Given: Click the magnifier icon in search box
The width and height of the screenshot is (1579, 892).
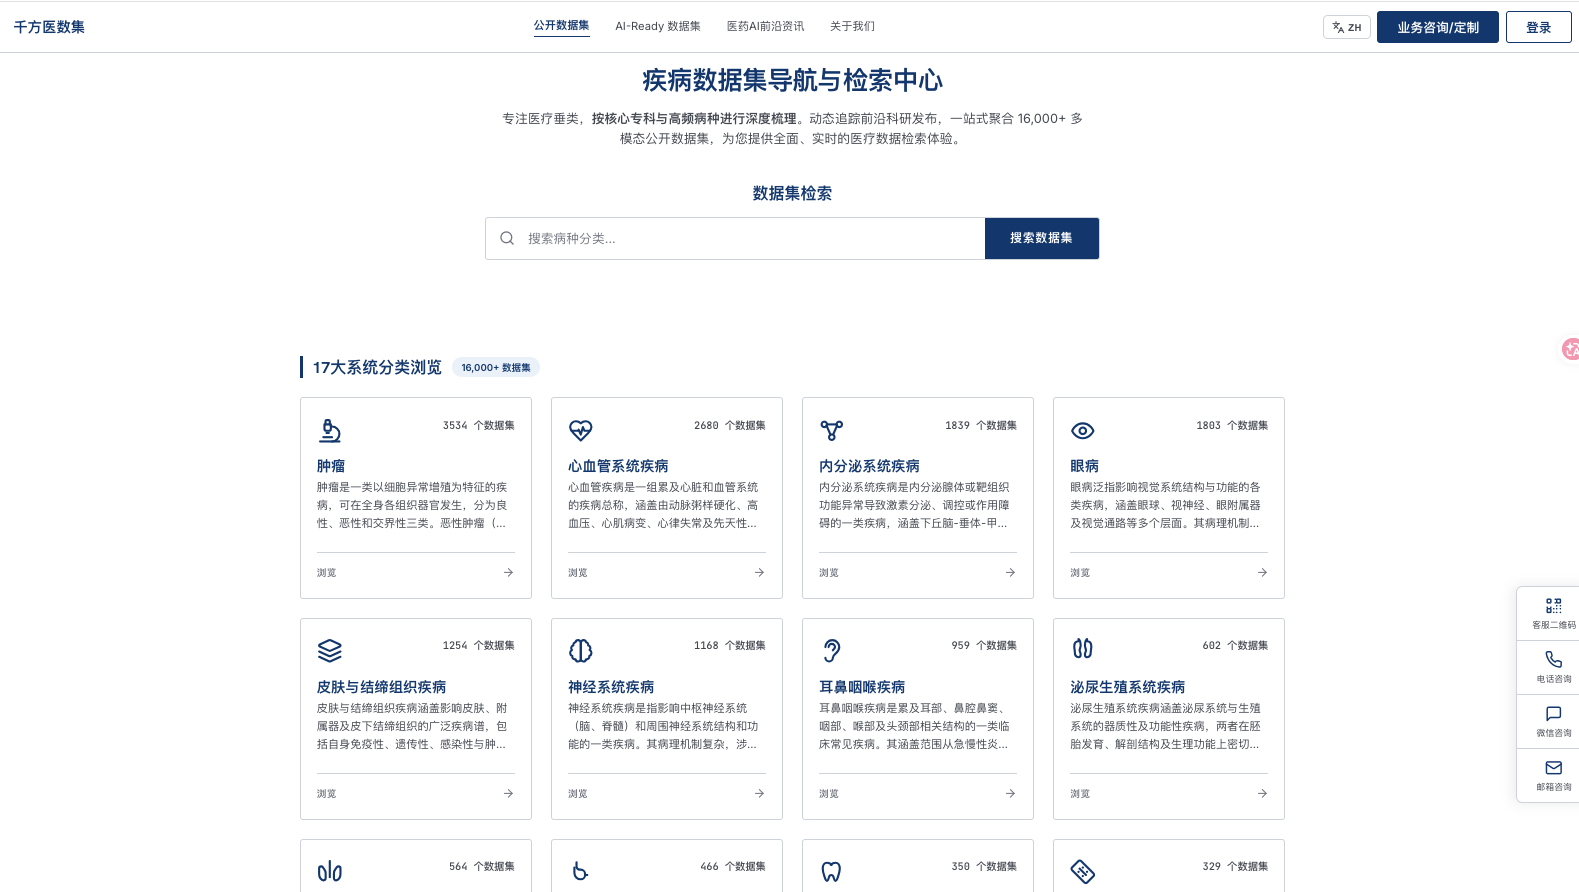Looking at the screenshot, I should tap(507, 238).
